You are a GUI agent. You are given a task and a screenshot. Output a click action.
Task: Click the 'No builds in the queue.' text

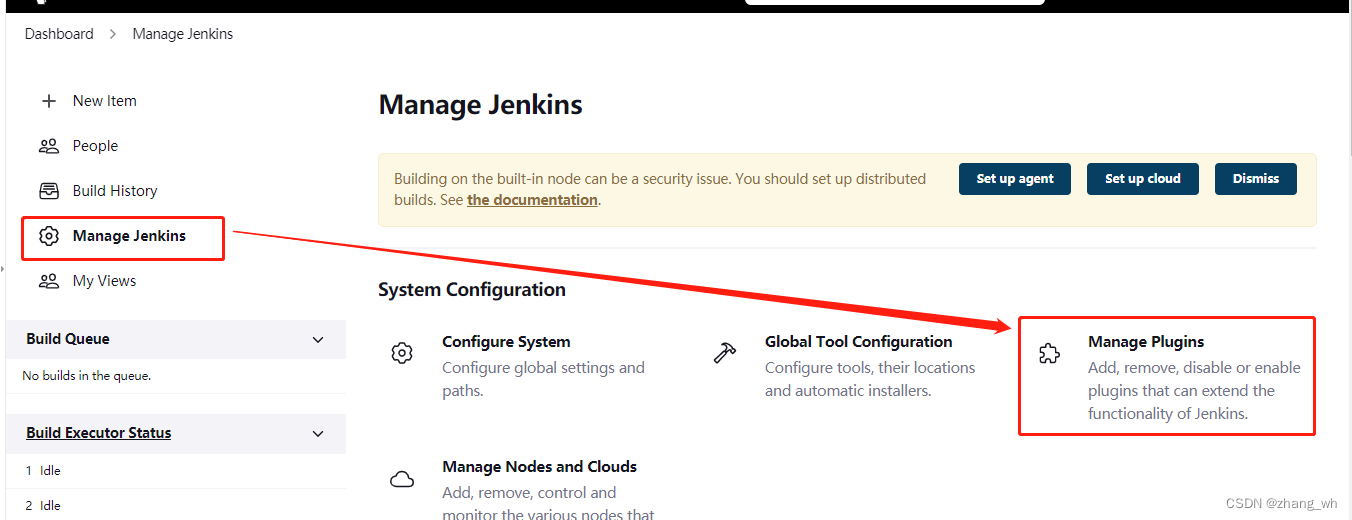[87, 376]
